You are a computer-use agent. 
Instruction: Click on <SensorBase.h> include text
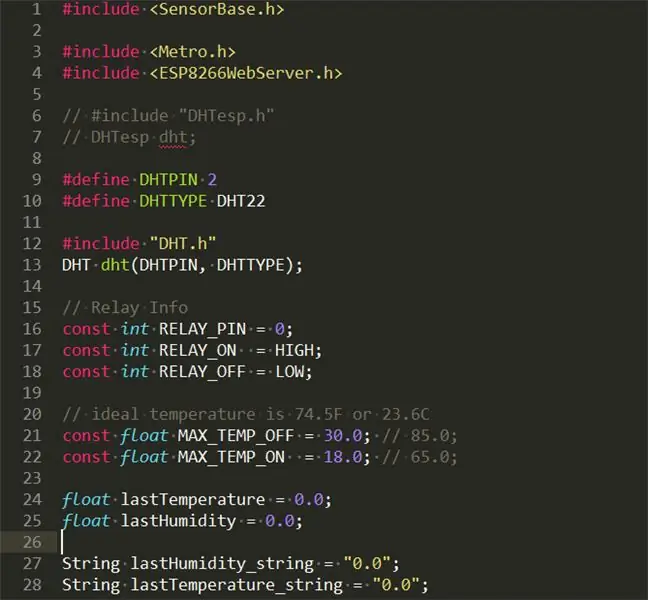point(217,9)
